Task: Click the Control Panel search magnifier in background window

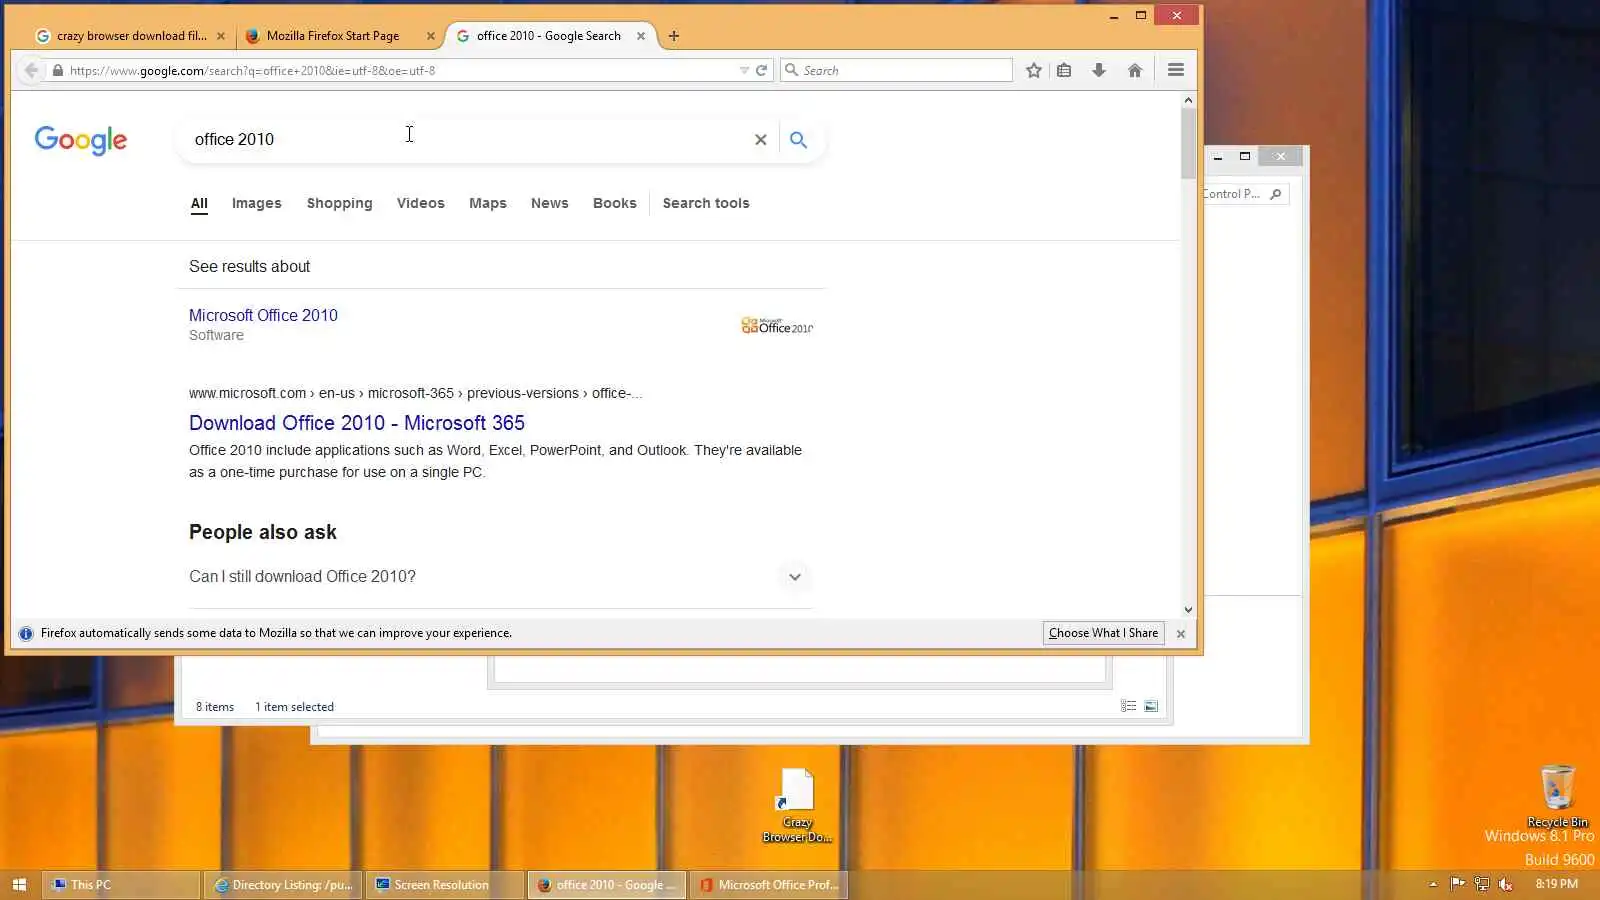Action: (1276, 194)
